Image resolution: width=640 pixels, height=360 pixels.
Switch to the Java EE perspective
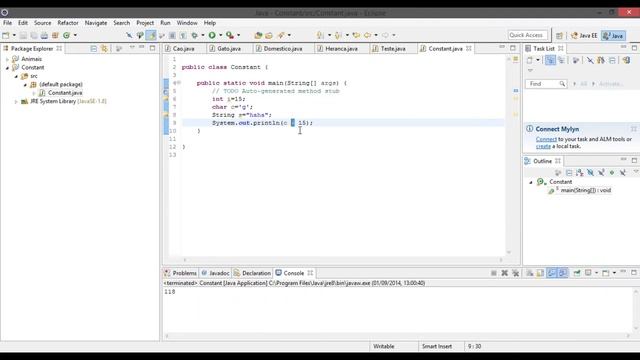coord(584,36)
